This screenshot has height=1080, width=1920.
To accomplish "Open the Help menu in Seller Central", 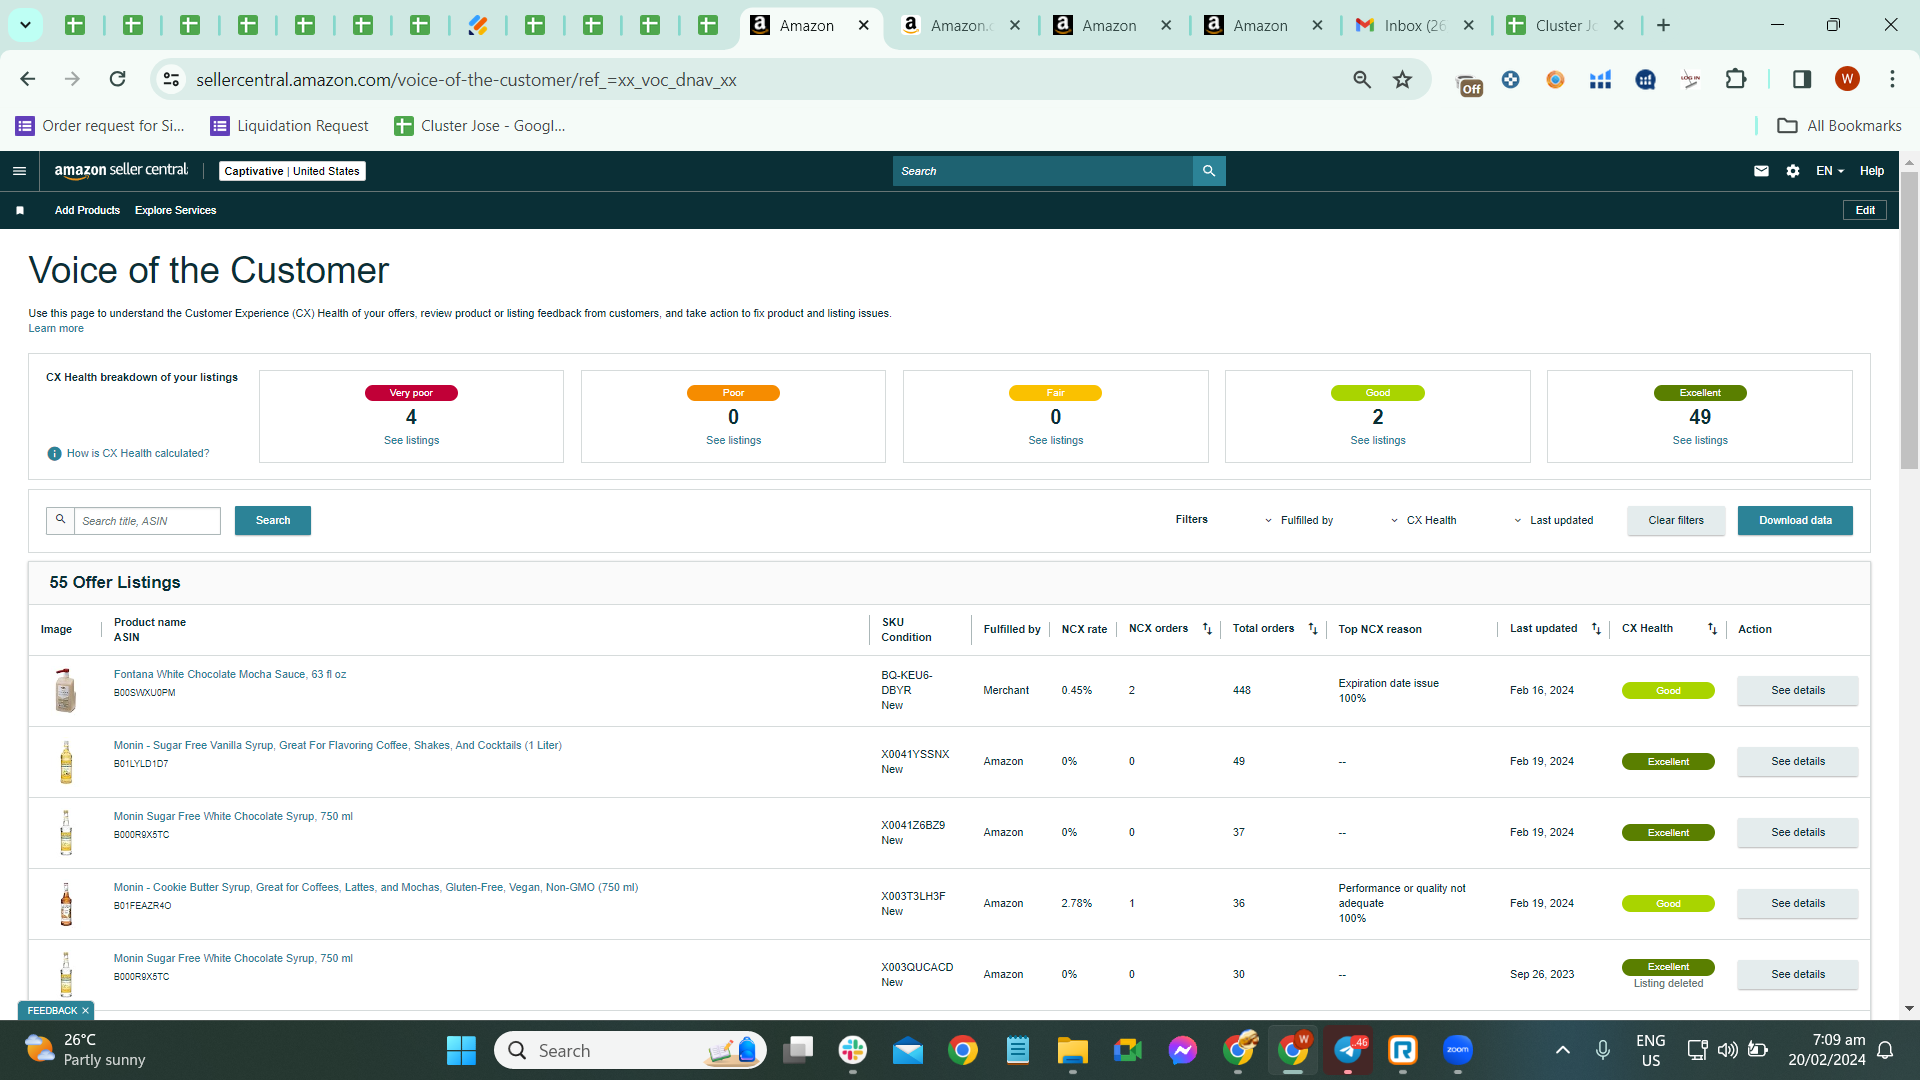I will pos(1872,171).
